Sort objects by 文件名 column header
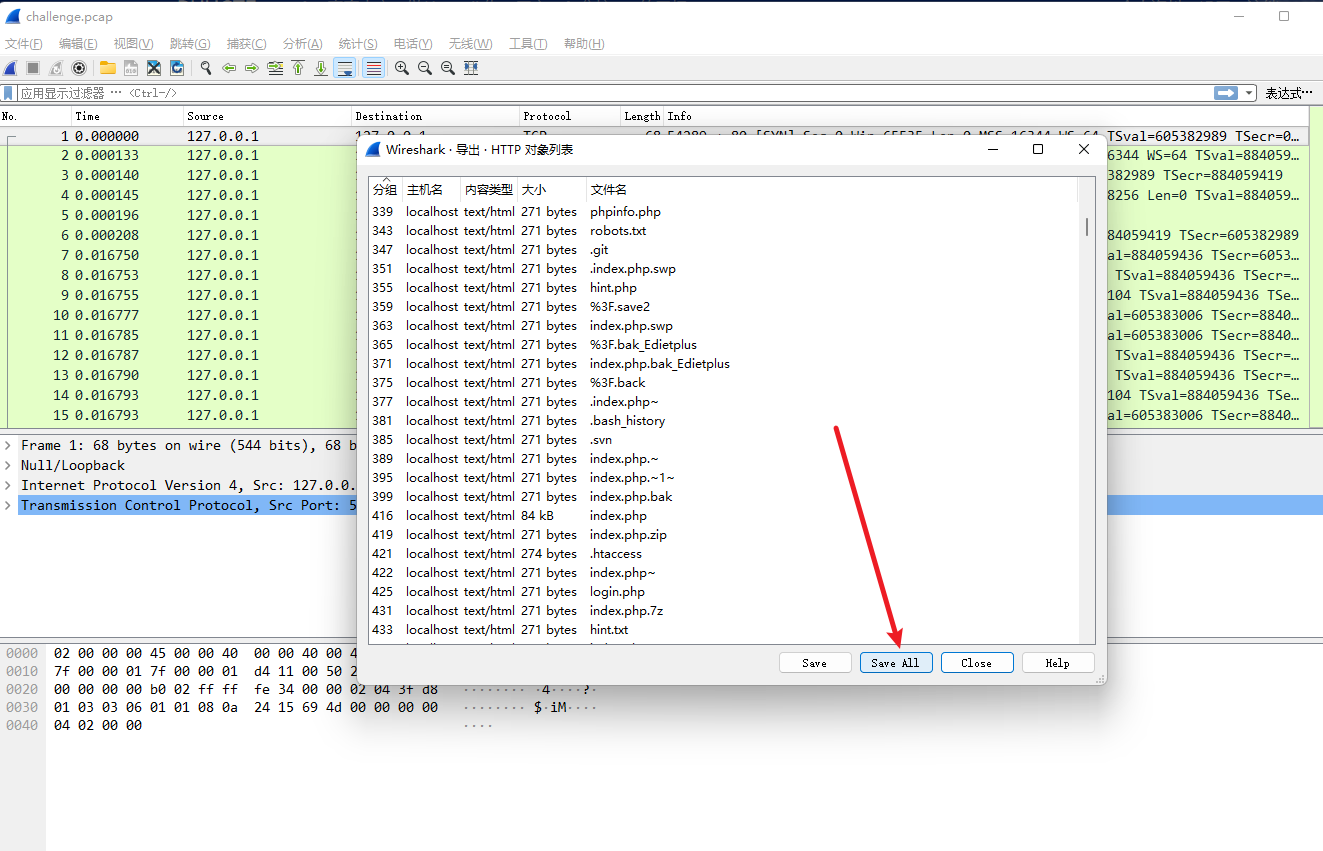The height and width of the screenshot is (851, 1323). [x=831, y=190]
